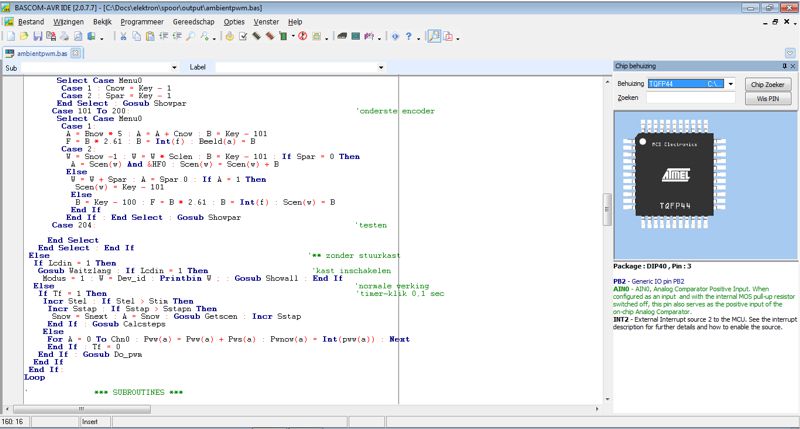The image size is (800, 429).
Task: Open the program chip dropdown arrow
Action: 293,36
